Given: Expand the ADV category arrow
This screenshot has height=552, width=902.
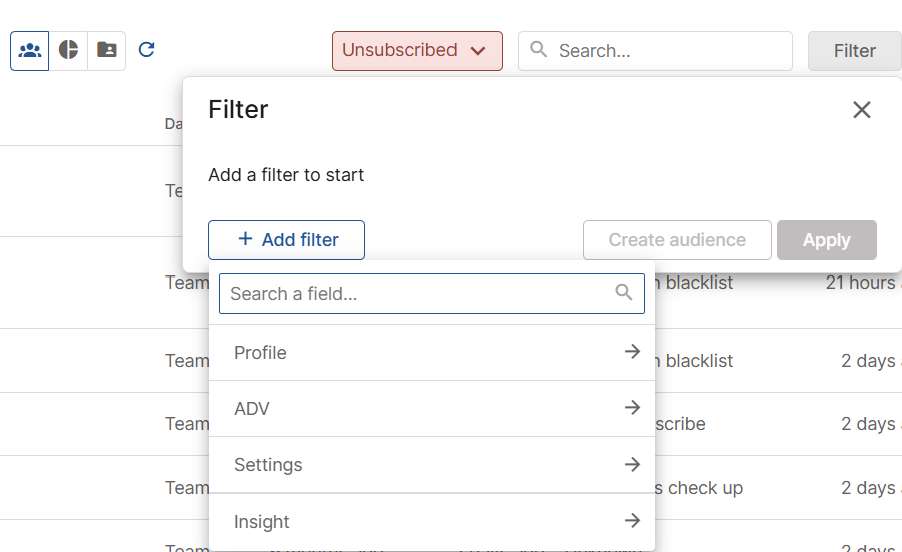Looking at the screenshot, I should tap(632, 408).
